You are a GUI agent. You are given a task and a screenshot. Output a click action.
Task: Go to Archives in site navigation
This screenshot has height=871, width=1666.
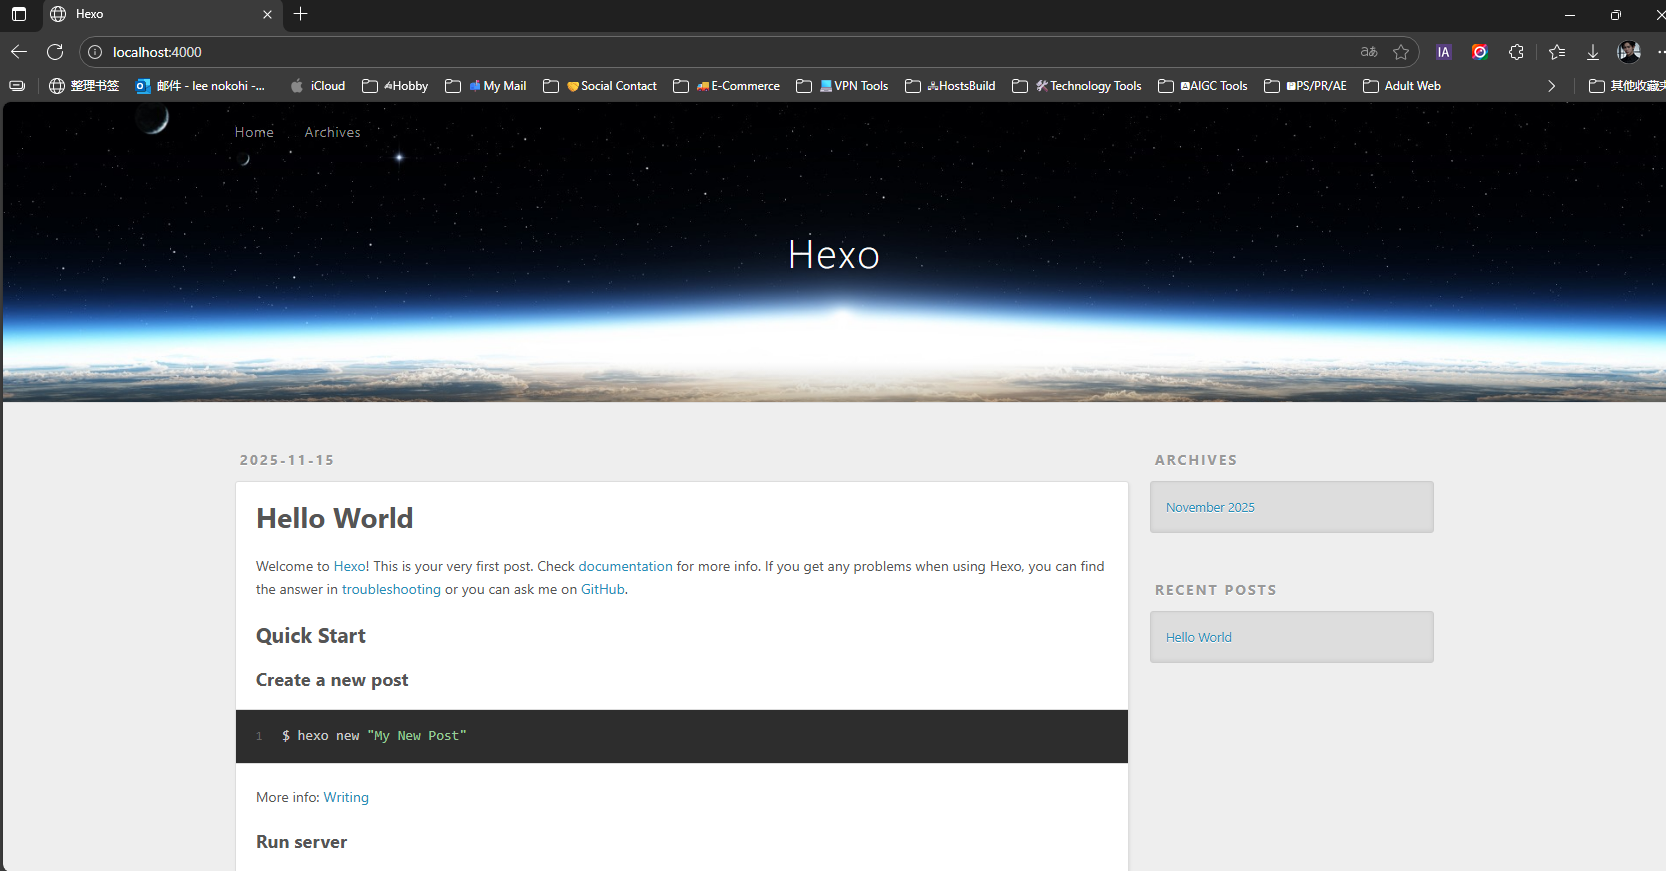(x=332, y=132)
